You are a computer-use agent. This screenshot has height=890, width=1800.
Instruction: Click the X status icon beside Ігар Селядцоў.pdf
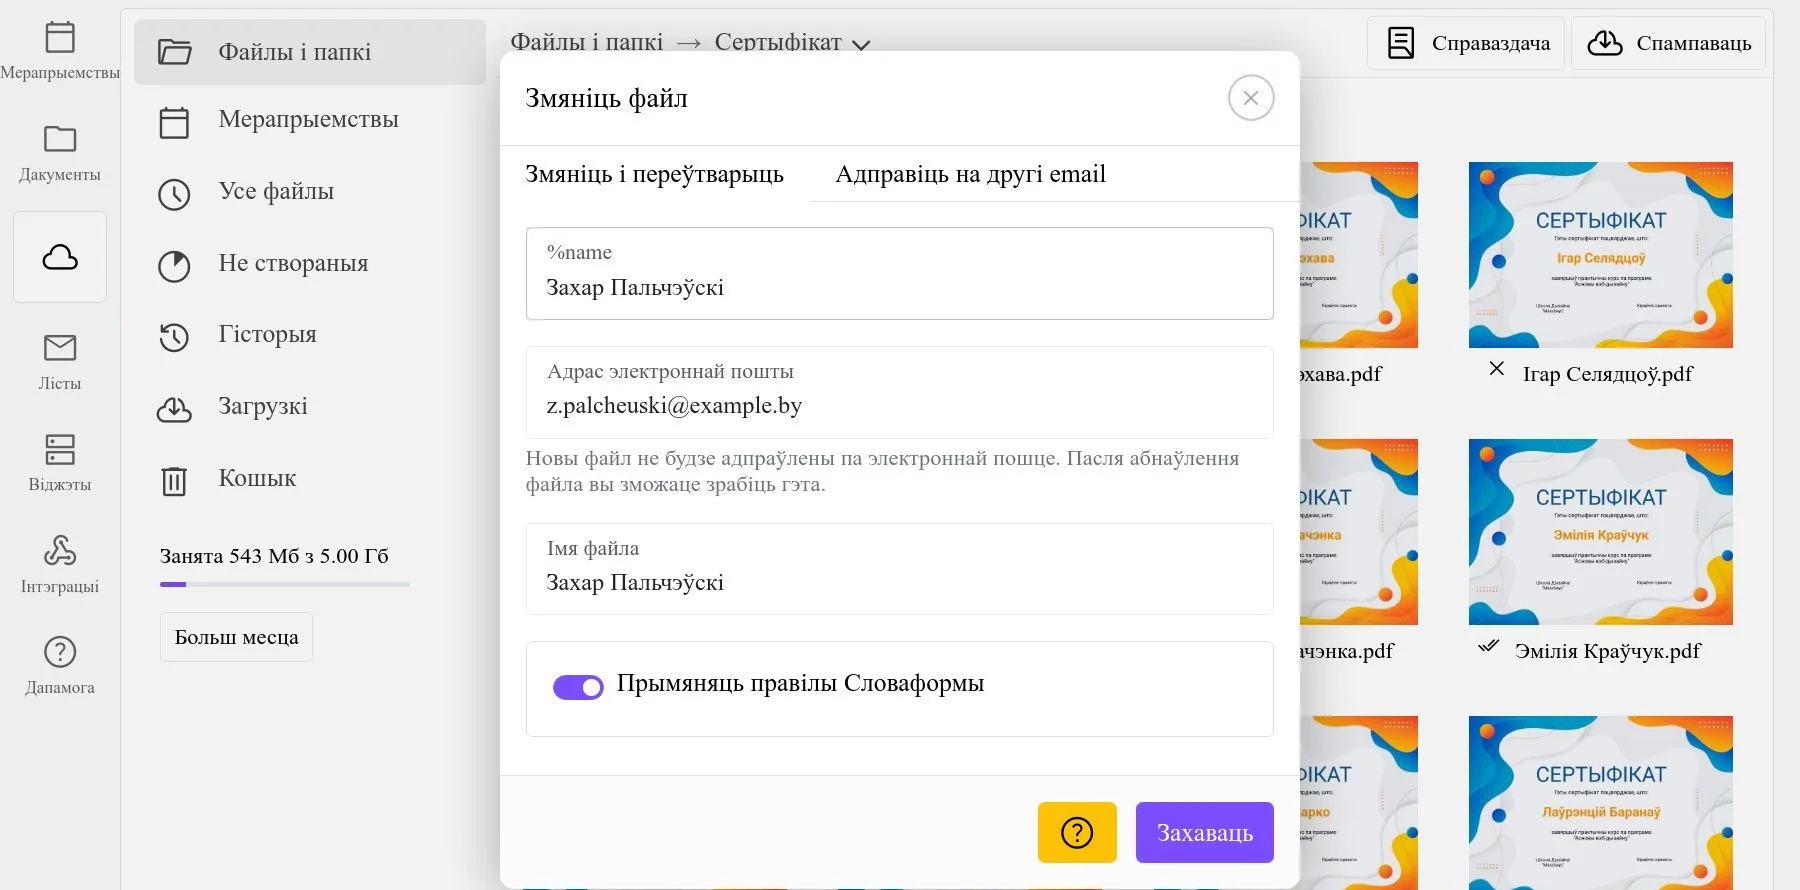click(x=1496, y=368)
